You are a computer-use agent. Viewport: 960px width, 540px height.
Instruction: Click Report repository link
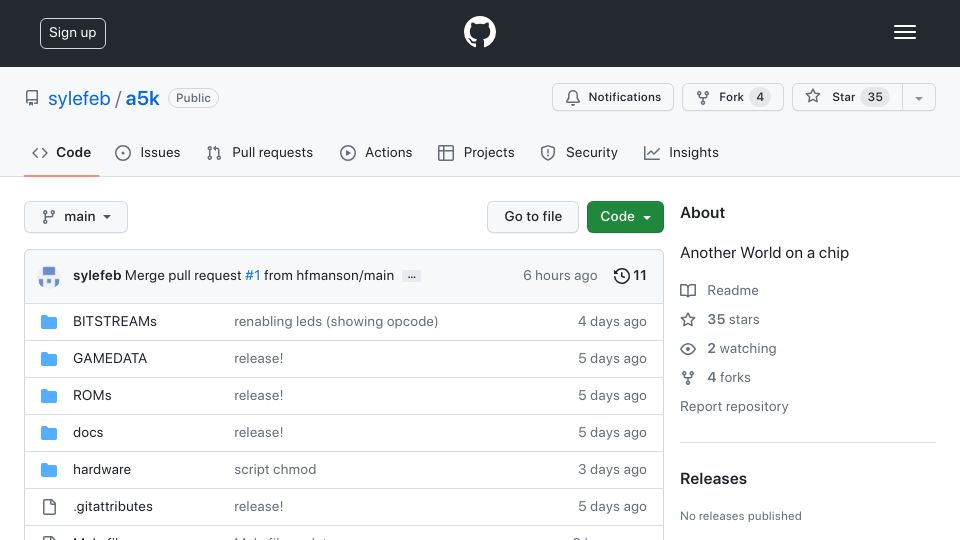point(734,407)
